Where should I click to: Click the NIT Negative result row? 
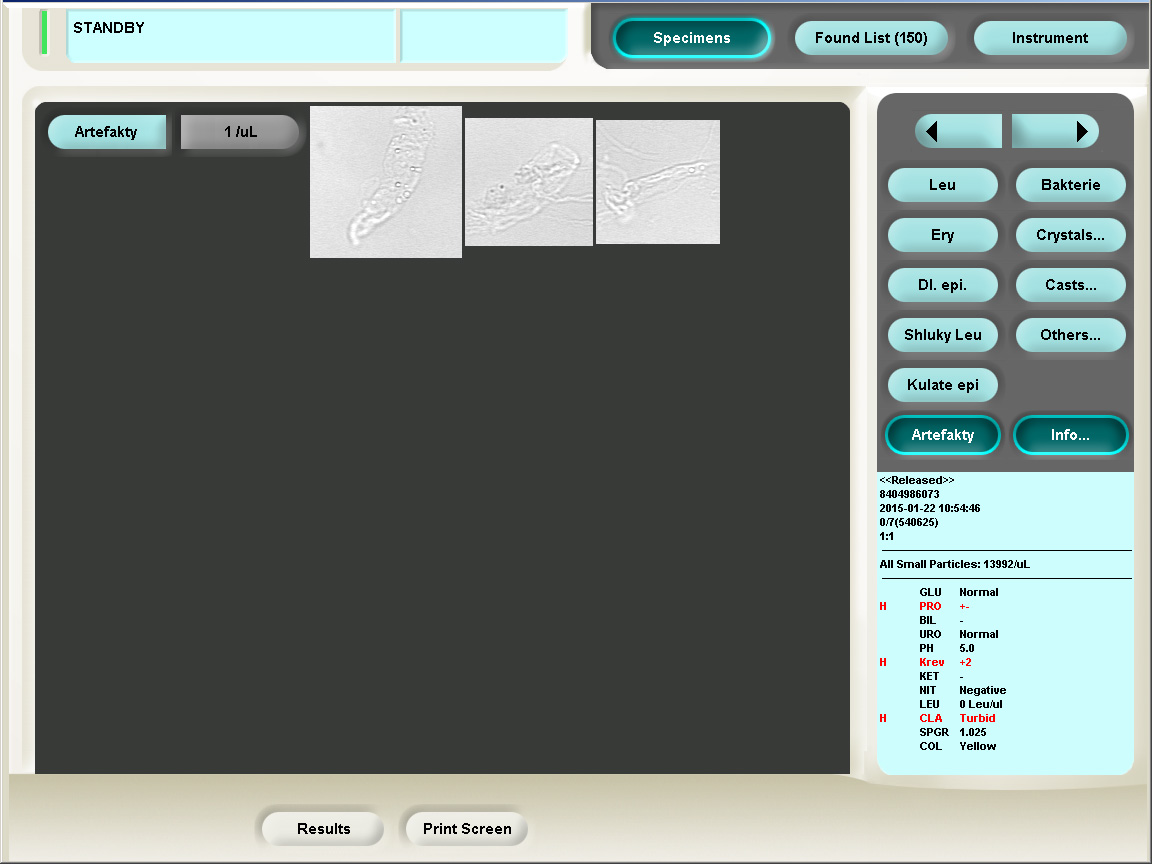962,691
